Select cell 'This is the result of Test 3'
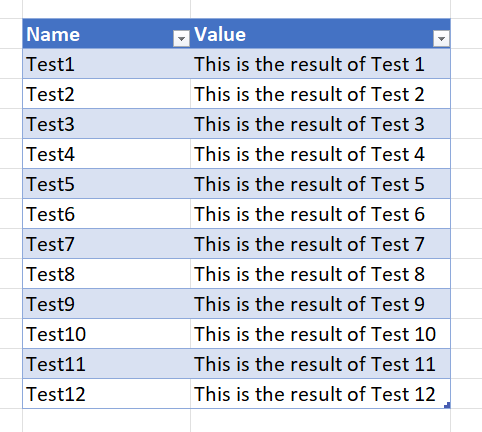The image size is (482, 432). point(320,124)
